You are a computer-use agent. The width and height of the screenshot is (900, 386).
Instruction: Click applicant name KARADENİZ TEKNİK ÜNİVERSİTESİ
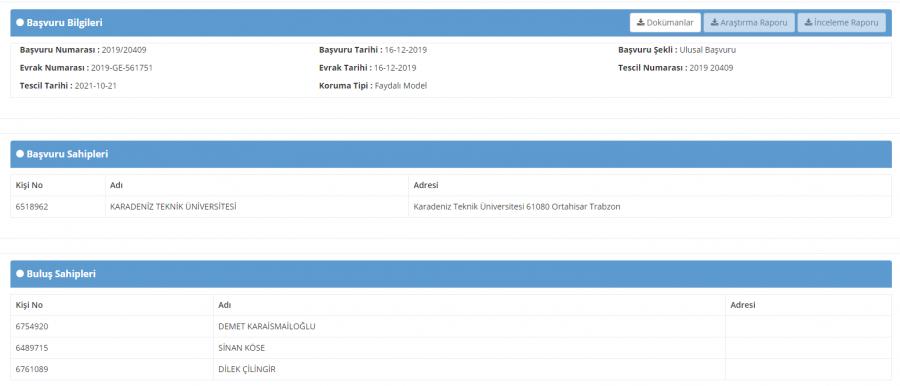coord(173,207)
